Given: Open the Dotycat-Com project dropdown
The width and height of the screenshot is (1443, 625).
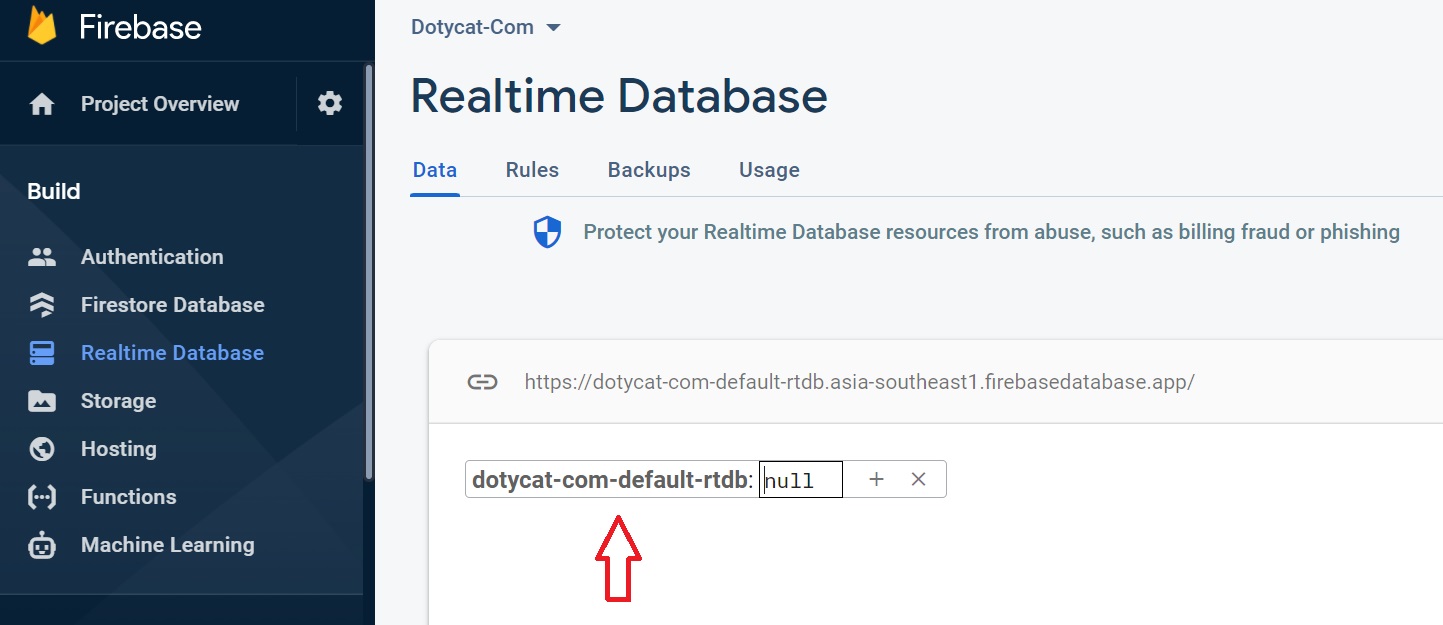Looking at the screenshot, I should tap(486, 27).
